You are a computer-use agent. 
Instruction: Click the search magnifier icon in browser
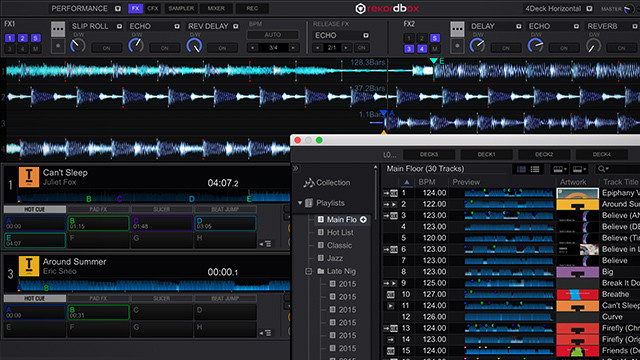(602, 169)
